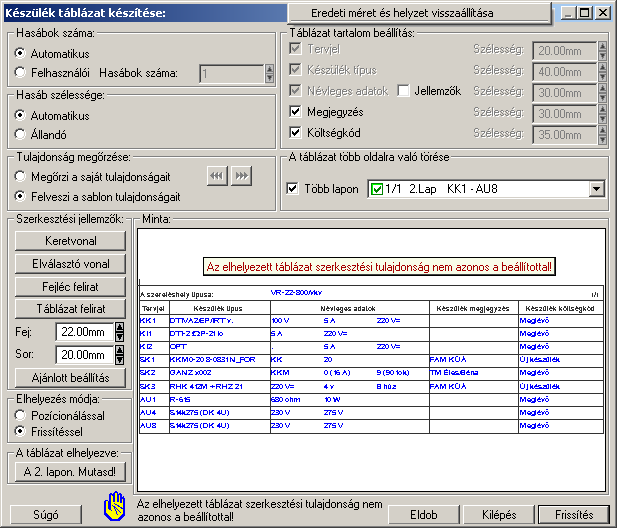Apply Ajánlott beállítás
The width and height of the screenshot is (617, 528).
(70, 378)
